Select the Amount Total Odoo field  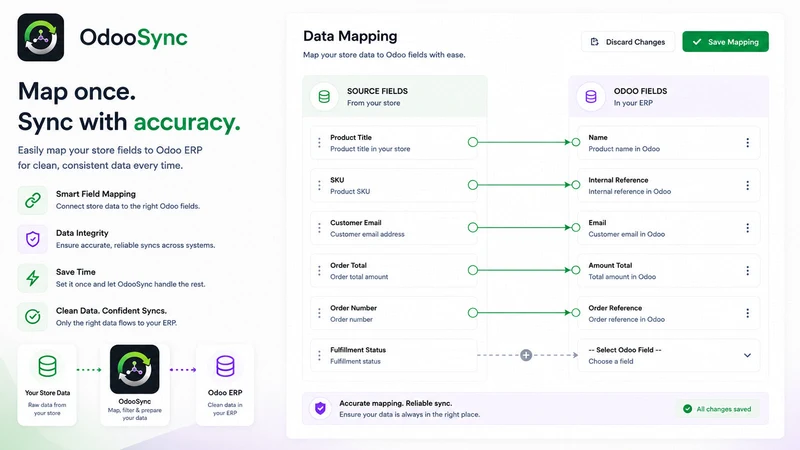(669, 270)
